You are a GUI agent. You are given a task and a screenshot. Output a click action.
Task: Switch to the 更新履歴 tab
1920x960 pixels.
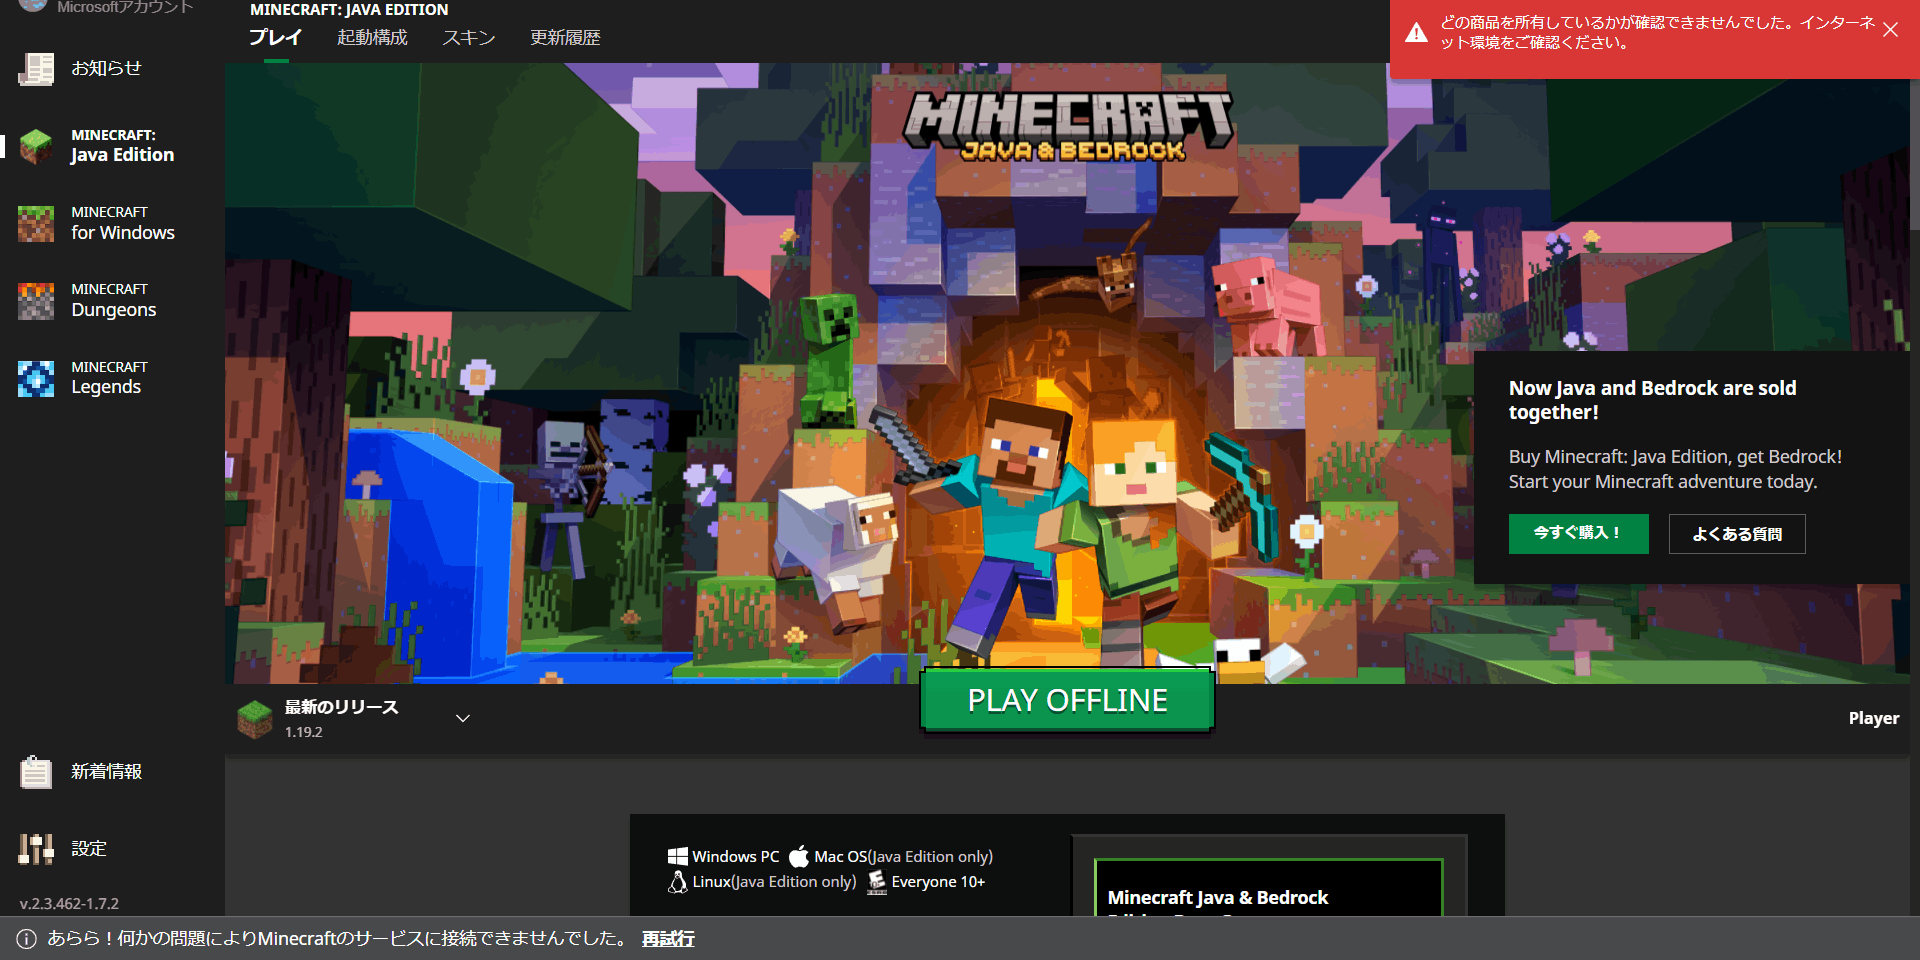pyautogui.click(x=565, y=37)
